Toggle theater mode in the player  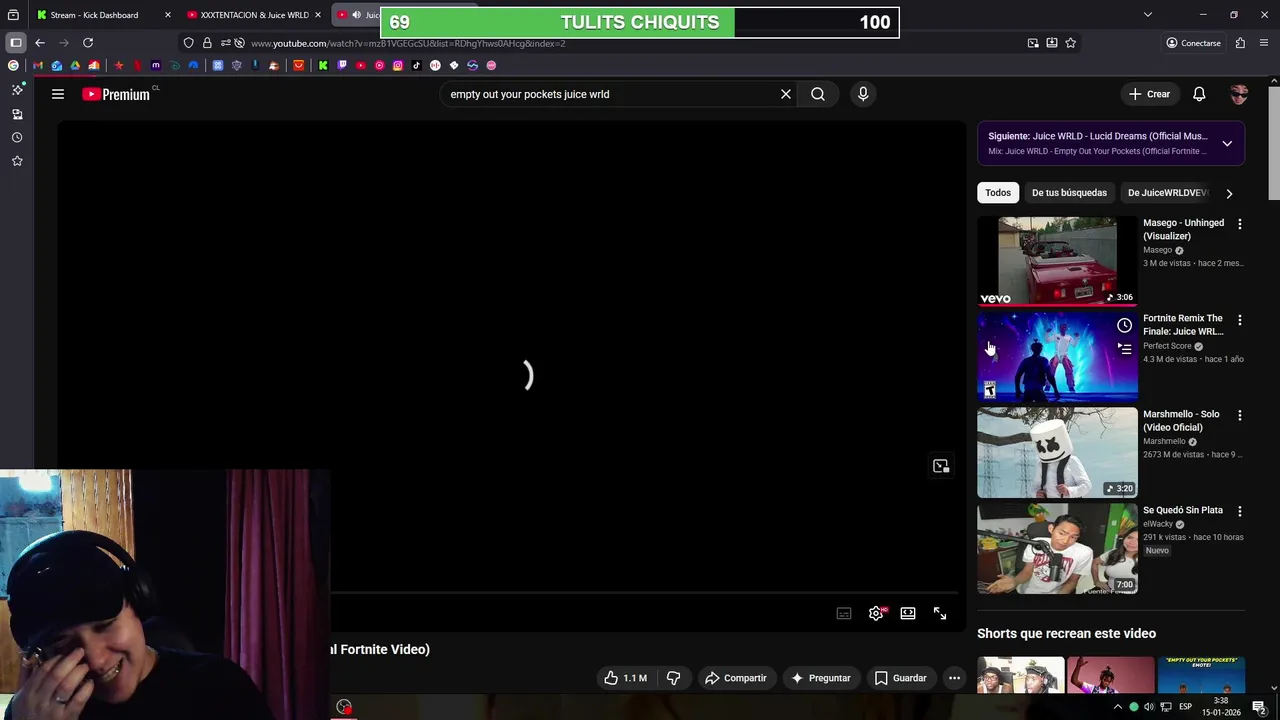tap(908, 613)
